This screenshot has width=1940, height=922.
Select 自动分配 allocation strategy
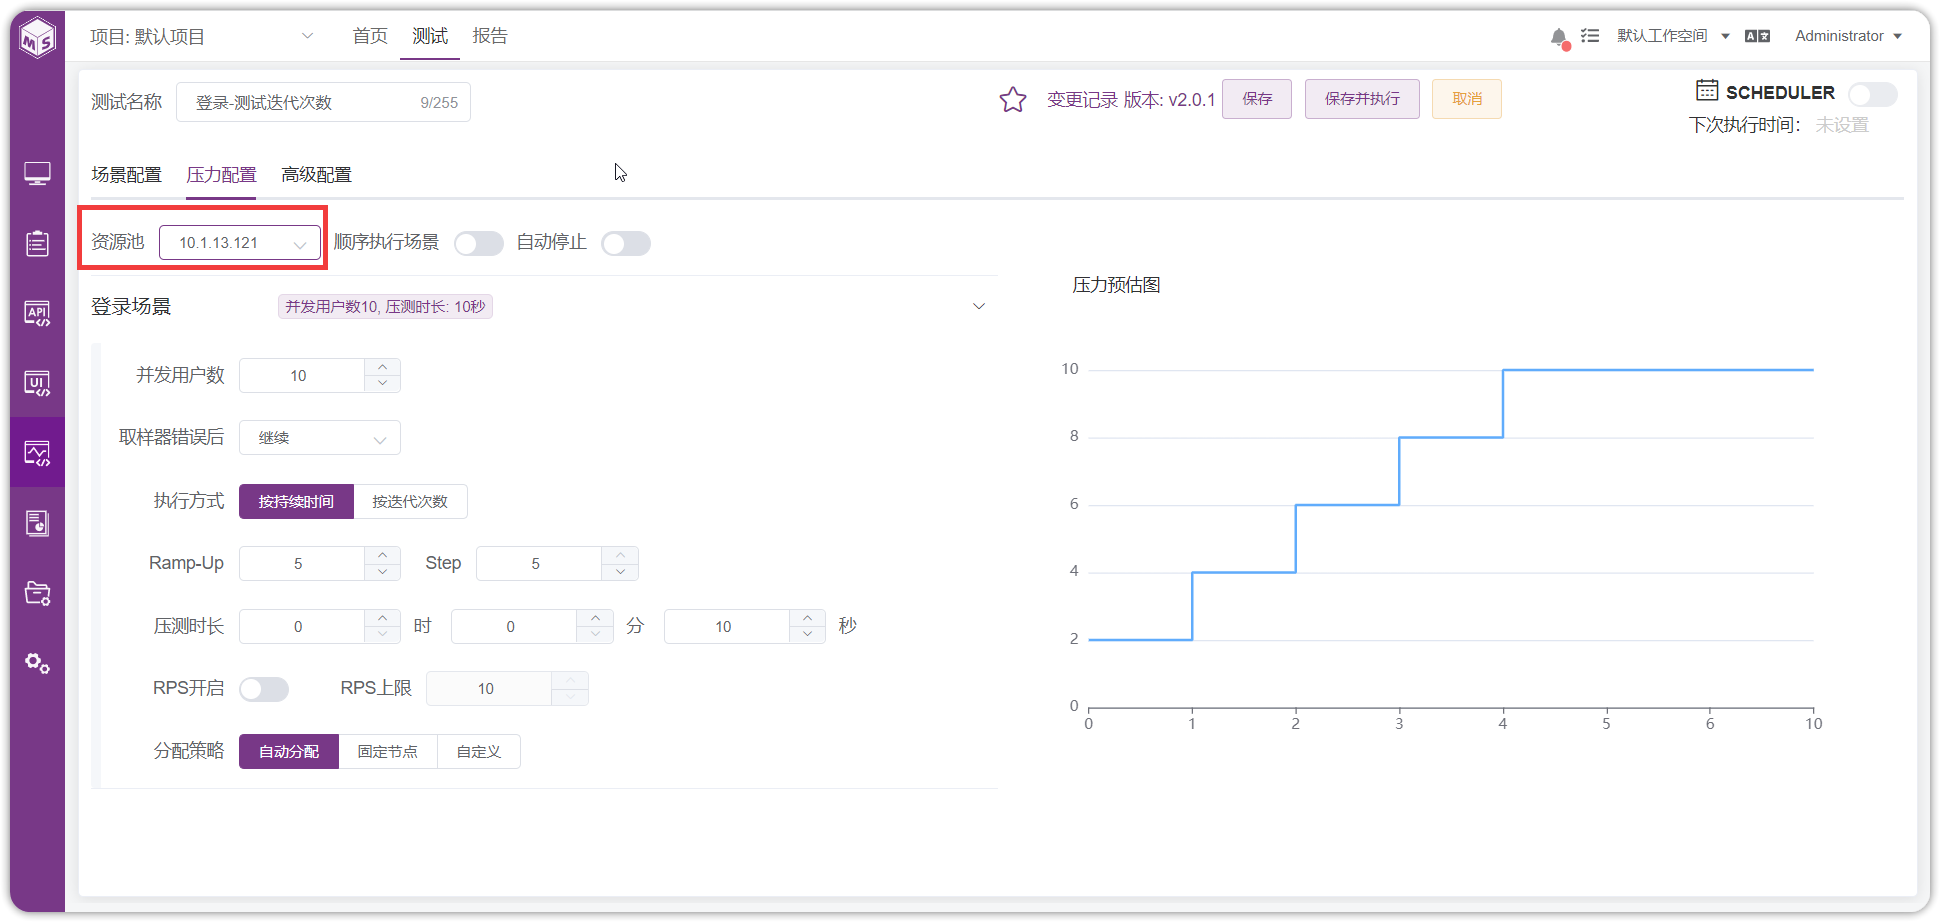click(289, 751)
